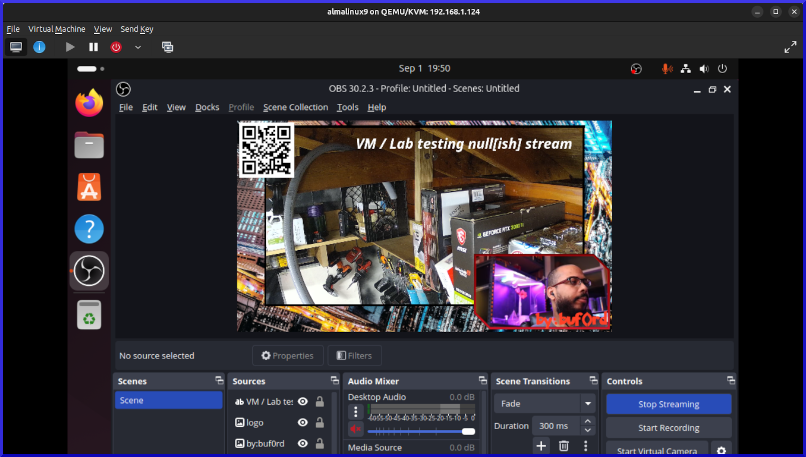
Task: Click the Start Recording button
Action: 668,428
